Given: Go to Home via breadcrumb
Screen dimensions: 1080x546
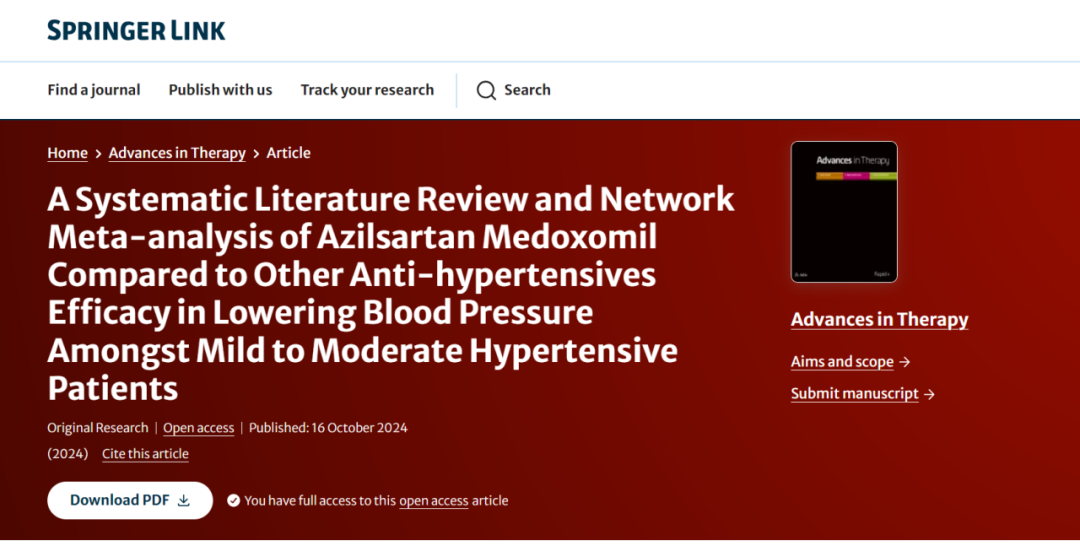Looking at the screenshot, I should coord(67,153).
